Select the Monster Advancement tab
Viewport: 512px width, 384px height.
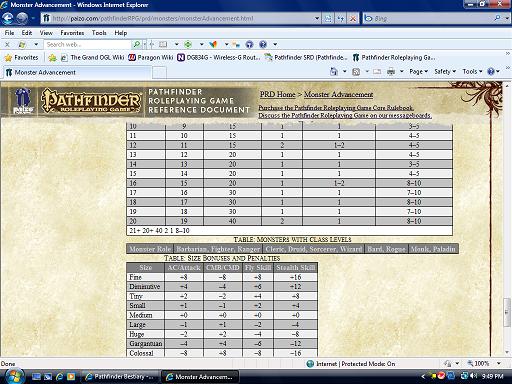[77, 72]
